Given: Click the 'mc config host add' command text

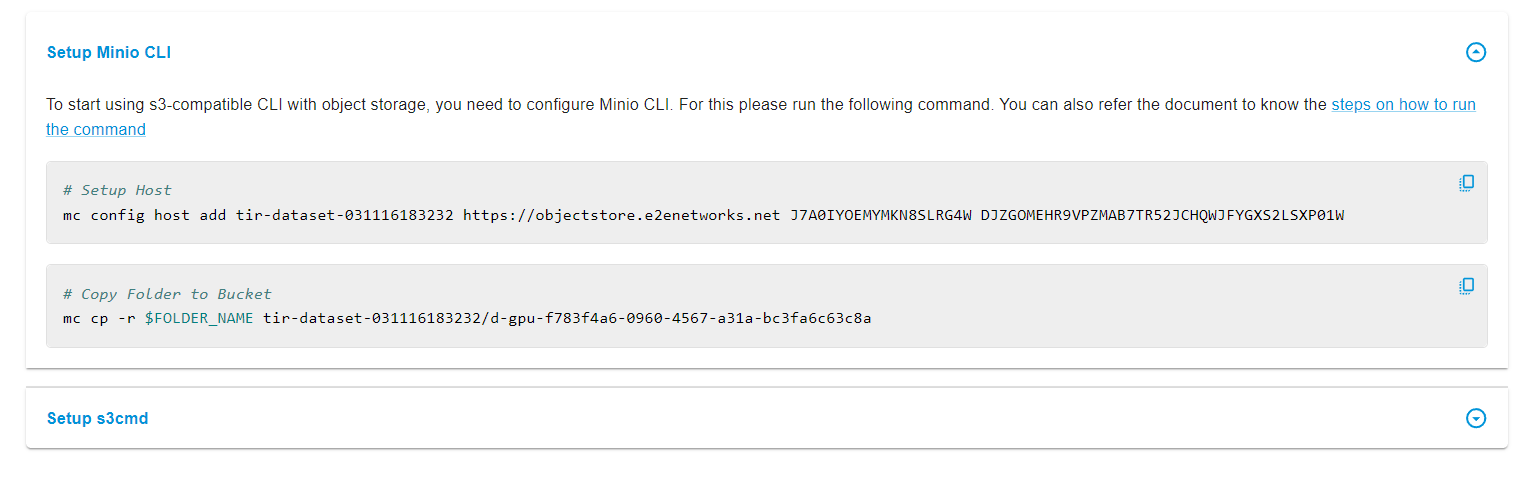Looking at the screenshot, I should [144, 215].
